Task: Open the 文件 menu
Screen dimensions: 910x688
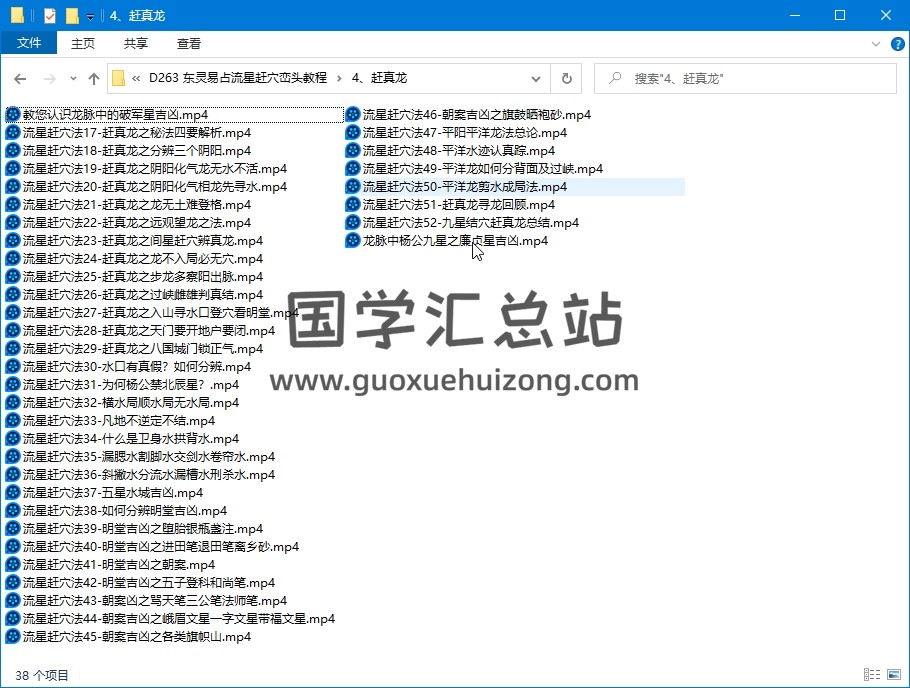Action: (29, 44)
